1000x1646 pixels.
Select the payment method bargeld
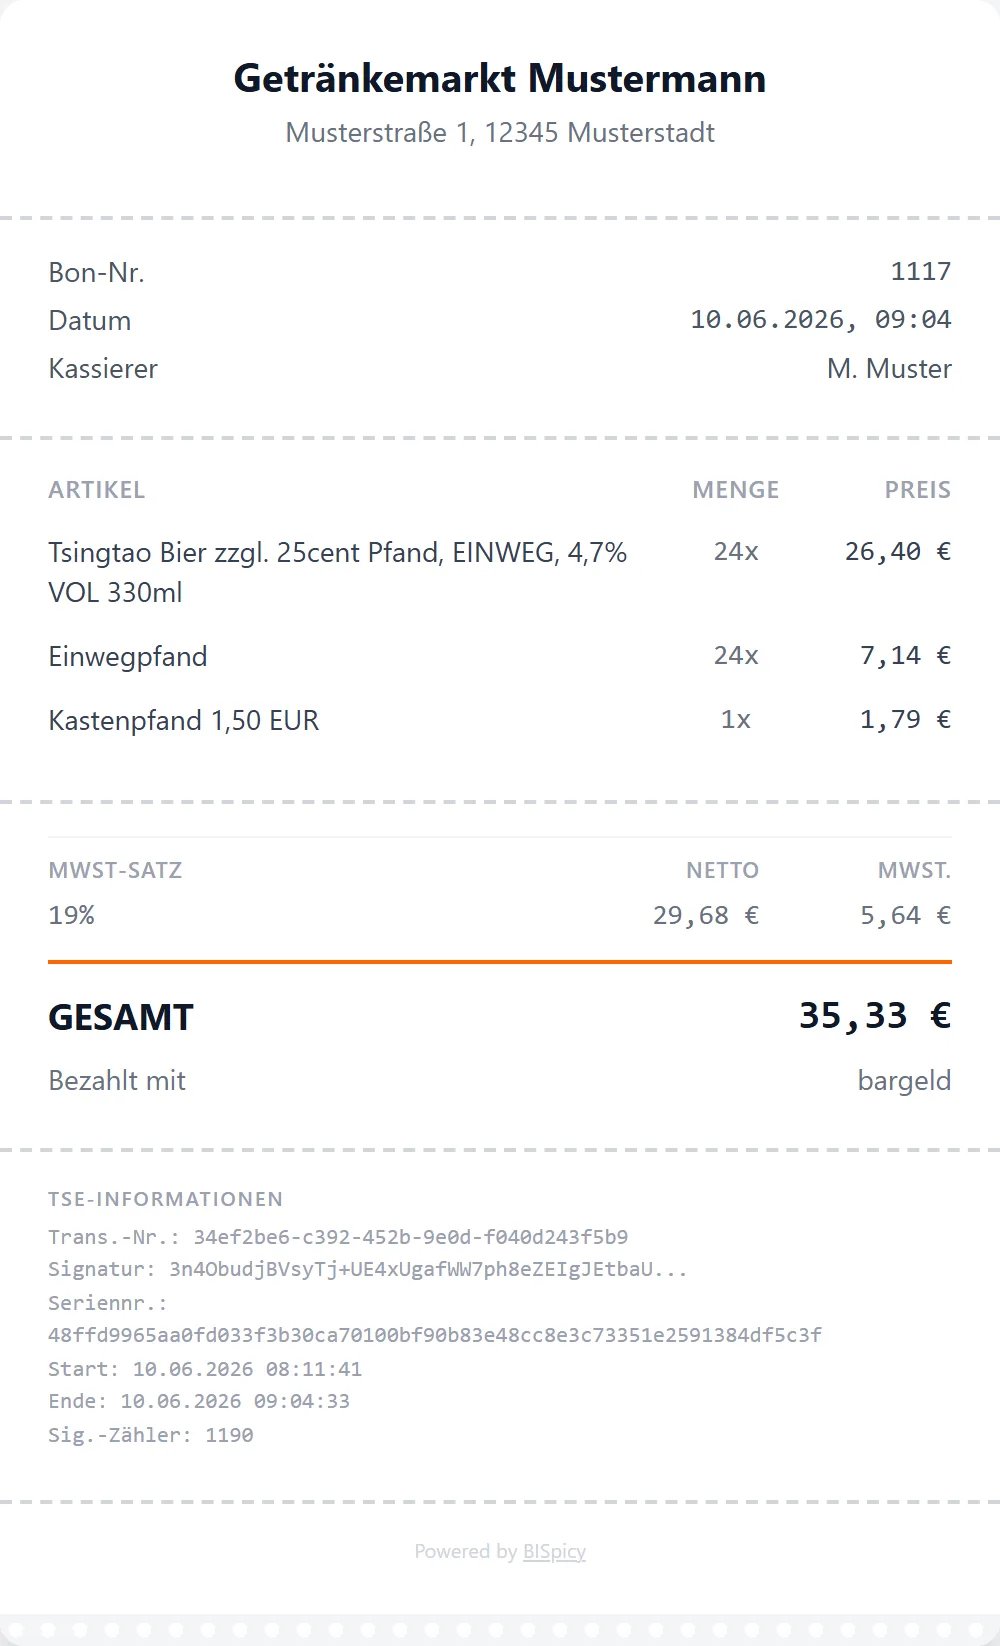tap(904, 1080)
